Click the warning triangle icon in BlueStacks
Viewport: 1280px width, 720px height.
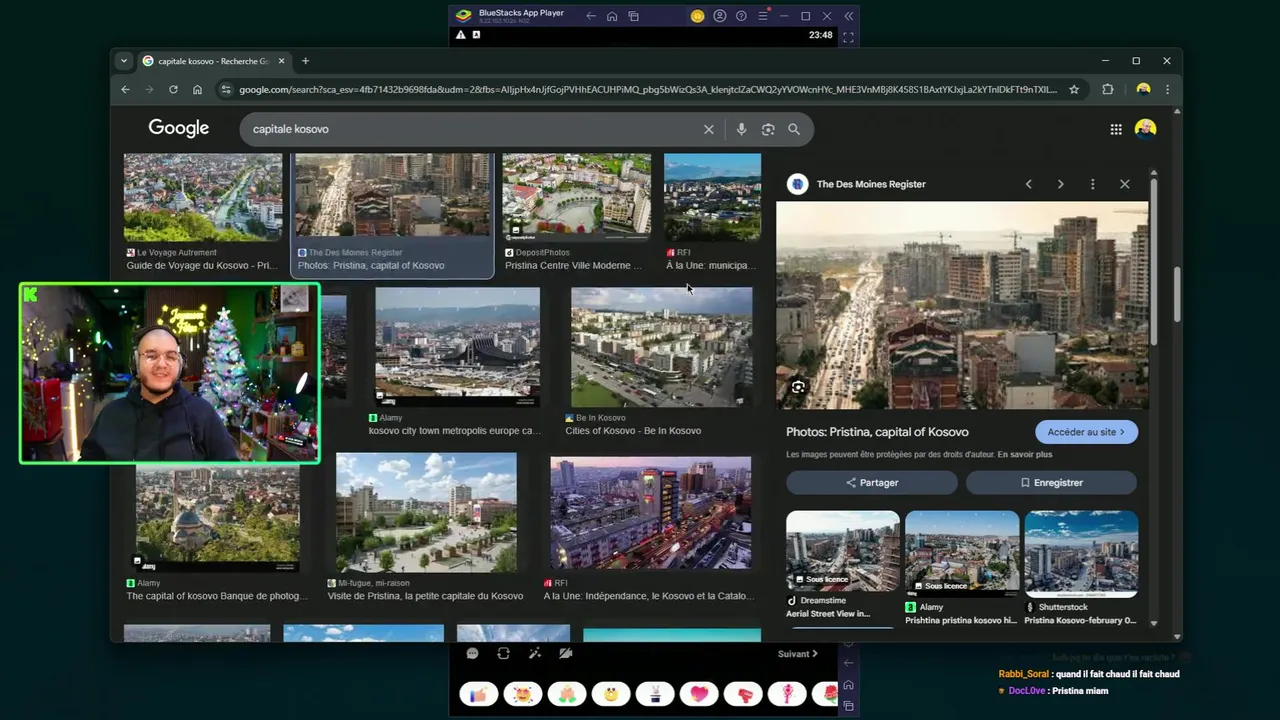pos(460,35)
